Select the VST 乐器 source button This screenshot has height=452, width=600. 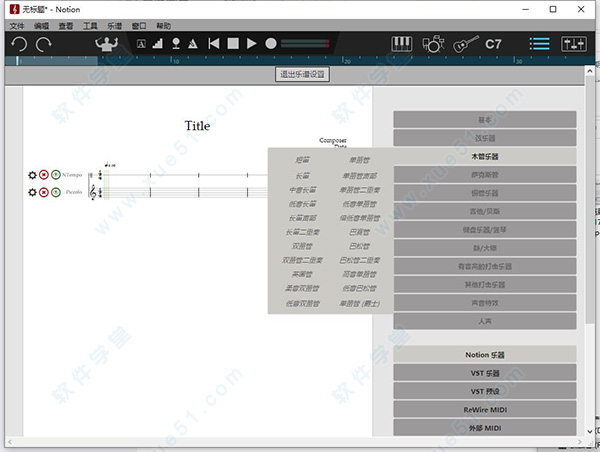[x=485, y=373]
